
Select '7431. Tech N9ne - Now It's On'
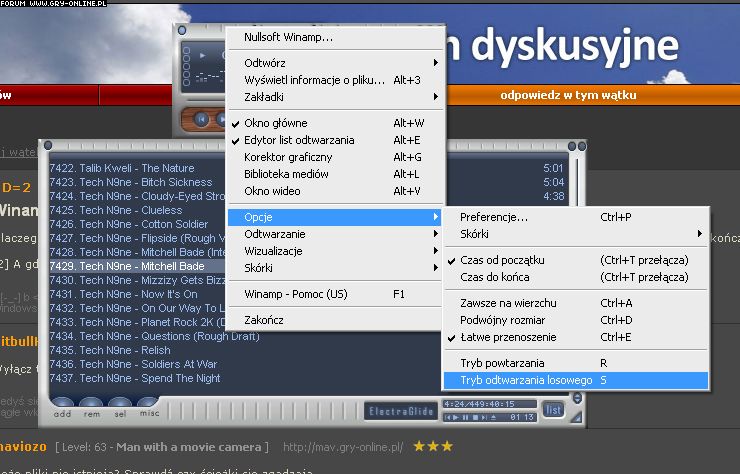[123, 294]
